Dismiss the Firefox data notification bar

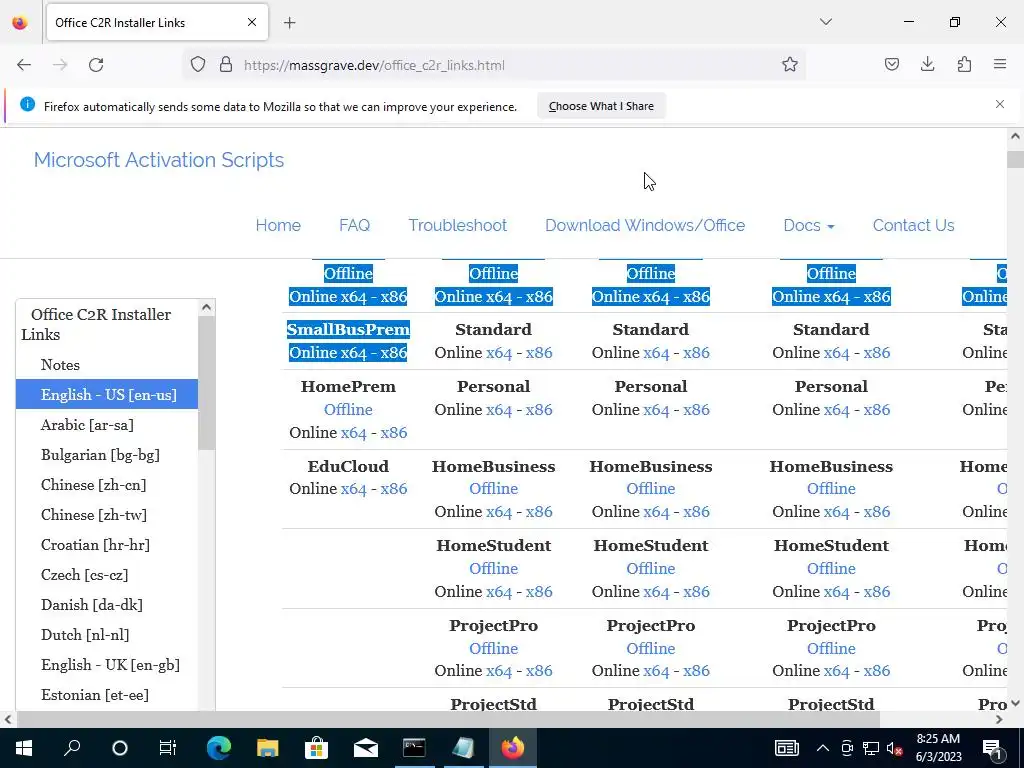click(1000, 104)
